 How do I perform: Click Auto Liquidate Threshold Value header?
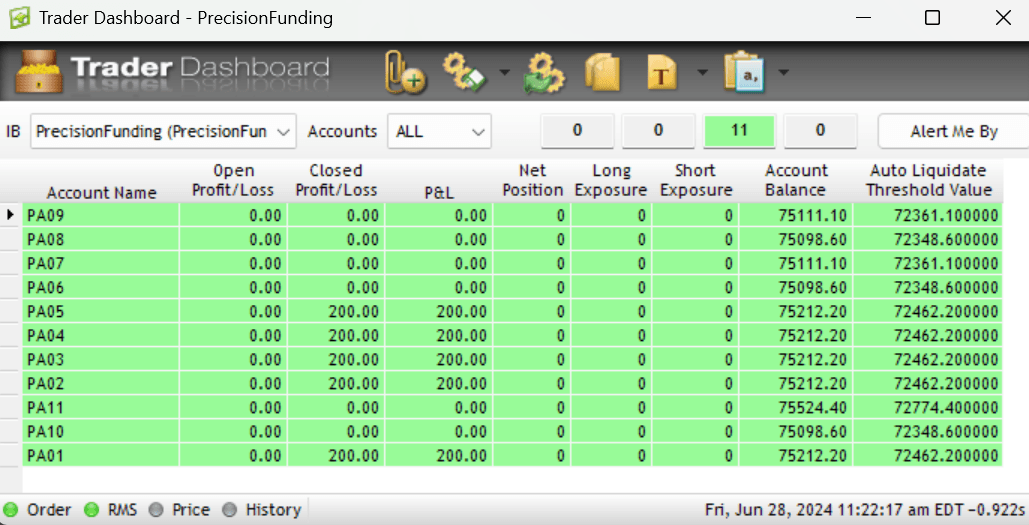[929, 180]
